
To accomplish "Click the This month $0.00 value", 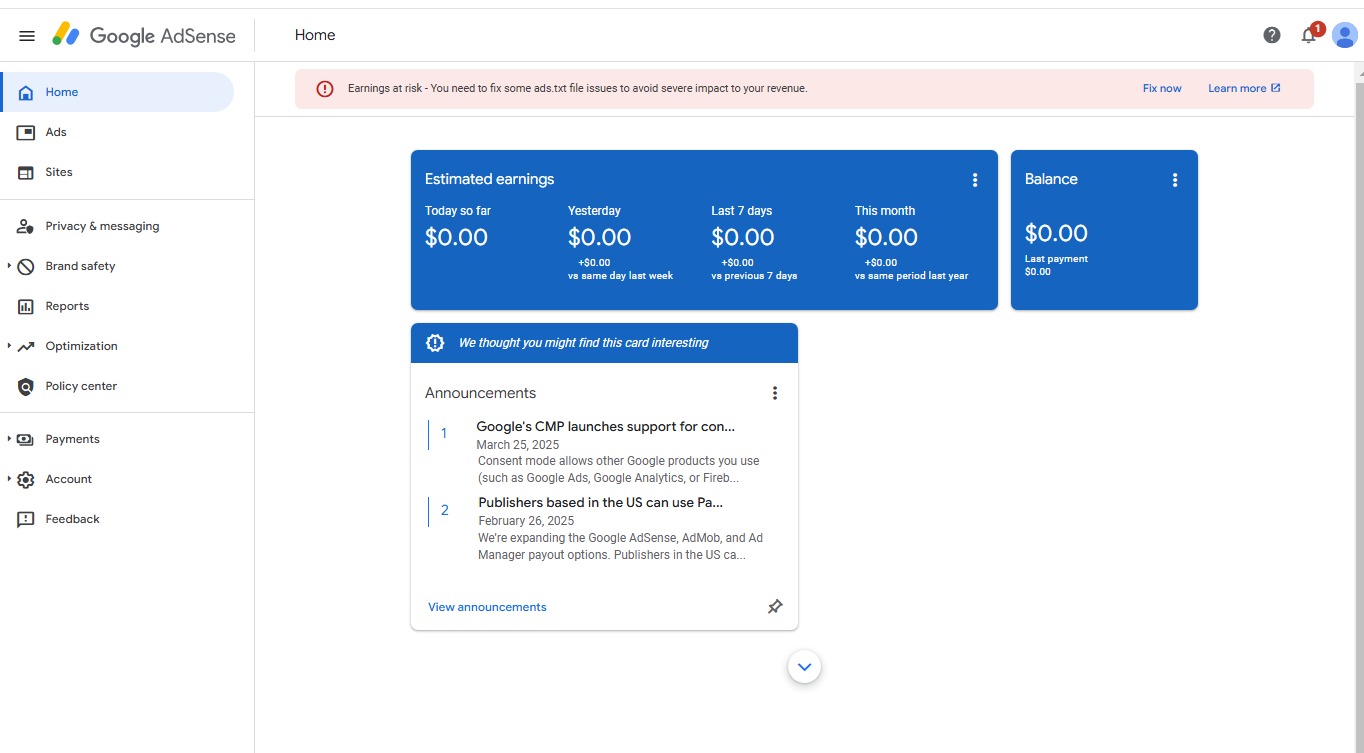I will coord(886,237).
